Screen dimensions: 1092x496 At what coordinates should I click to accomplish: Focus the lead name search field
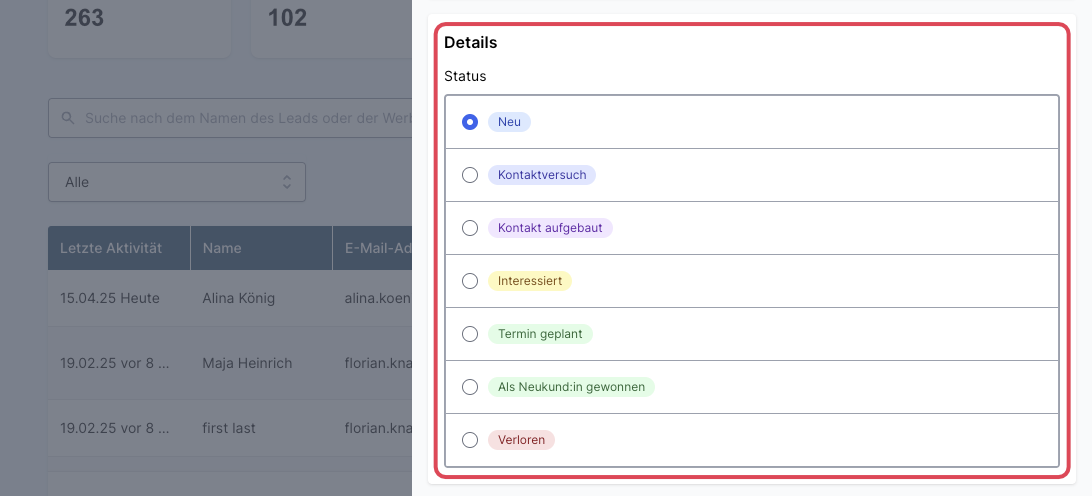tap(230, 118)
